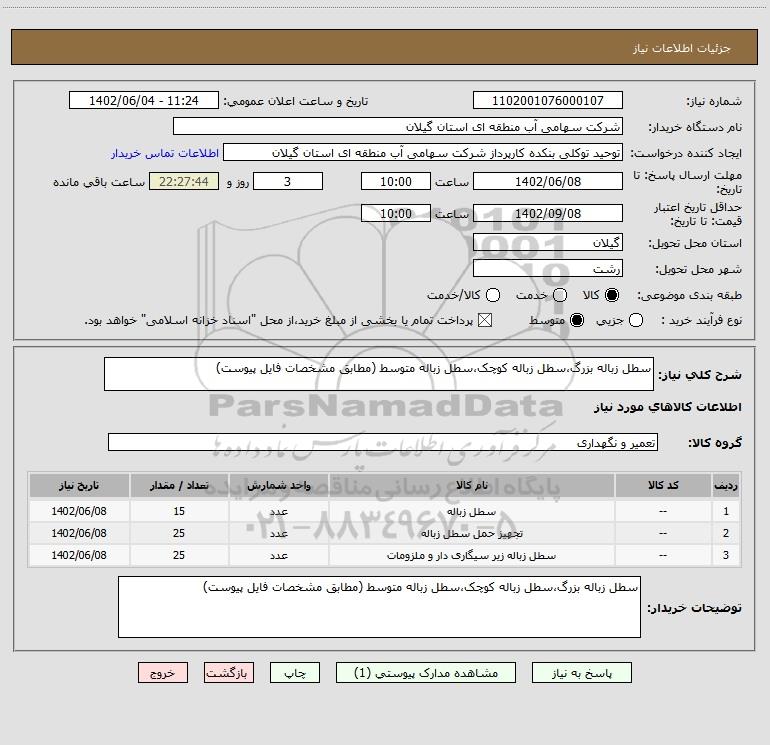The width and height of the screenshot is (770, 745).
Task: Click the پاسخ به نیاز button
Action: click(x=582, y=673)
